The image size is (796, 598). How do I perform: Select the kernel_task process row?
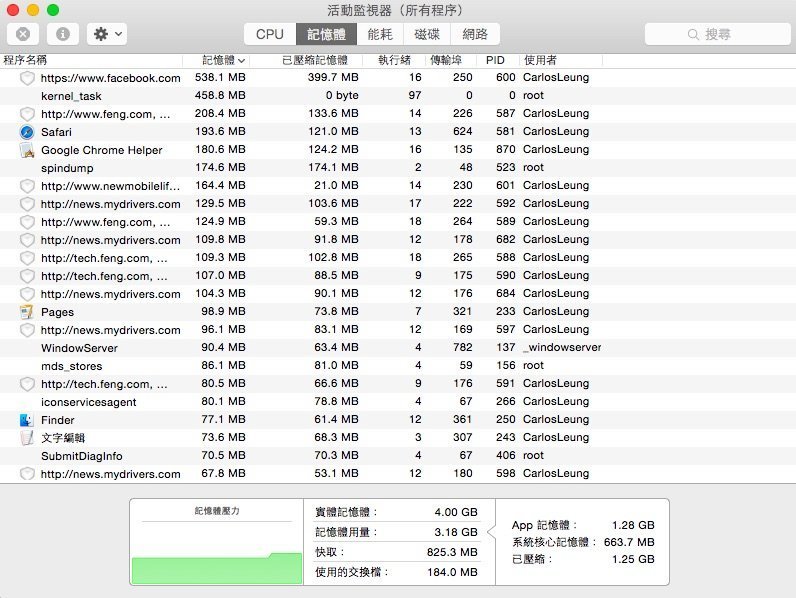pyautogui.click(x=398, y=95)
